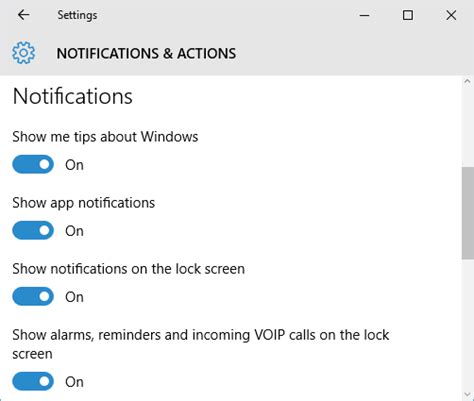Viewport: 474px width, 401px height.
Task: Click the Settings gear icon
Action: (23, 53)
